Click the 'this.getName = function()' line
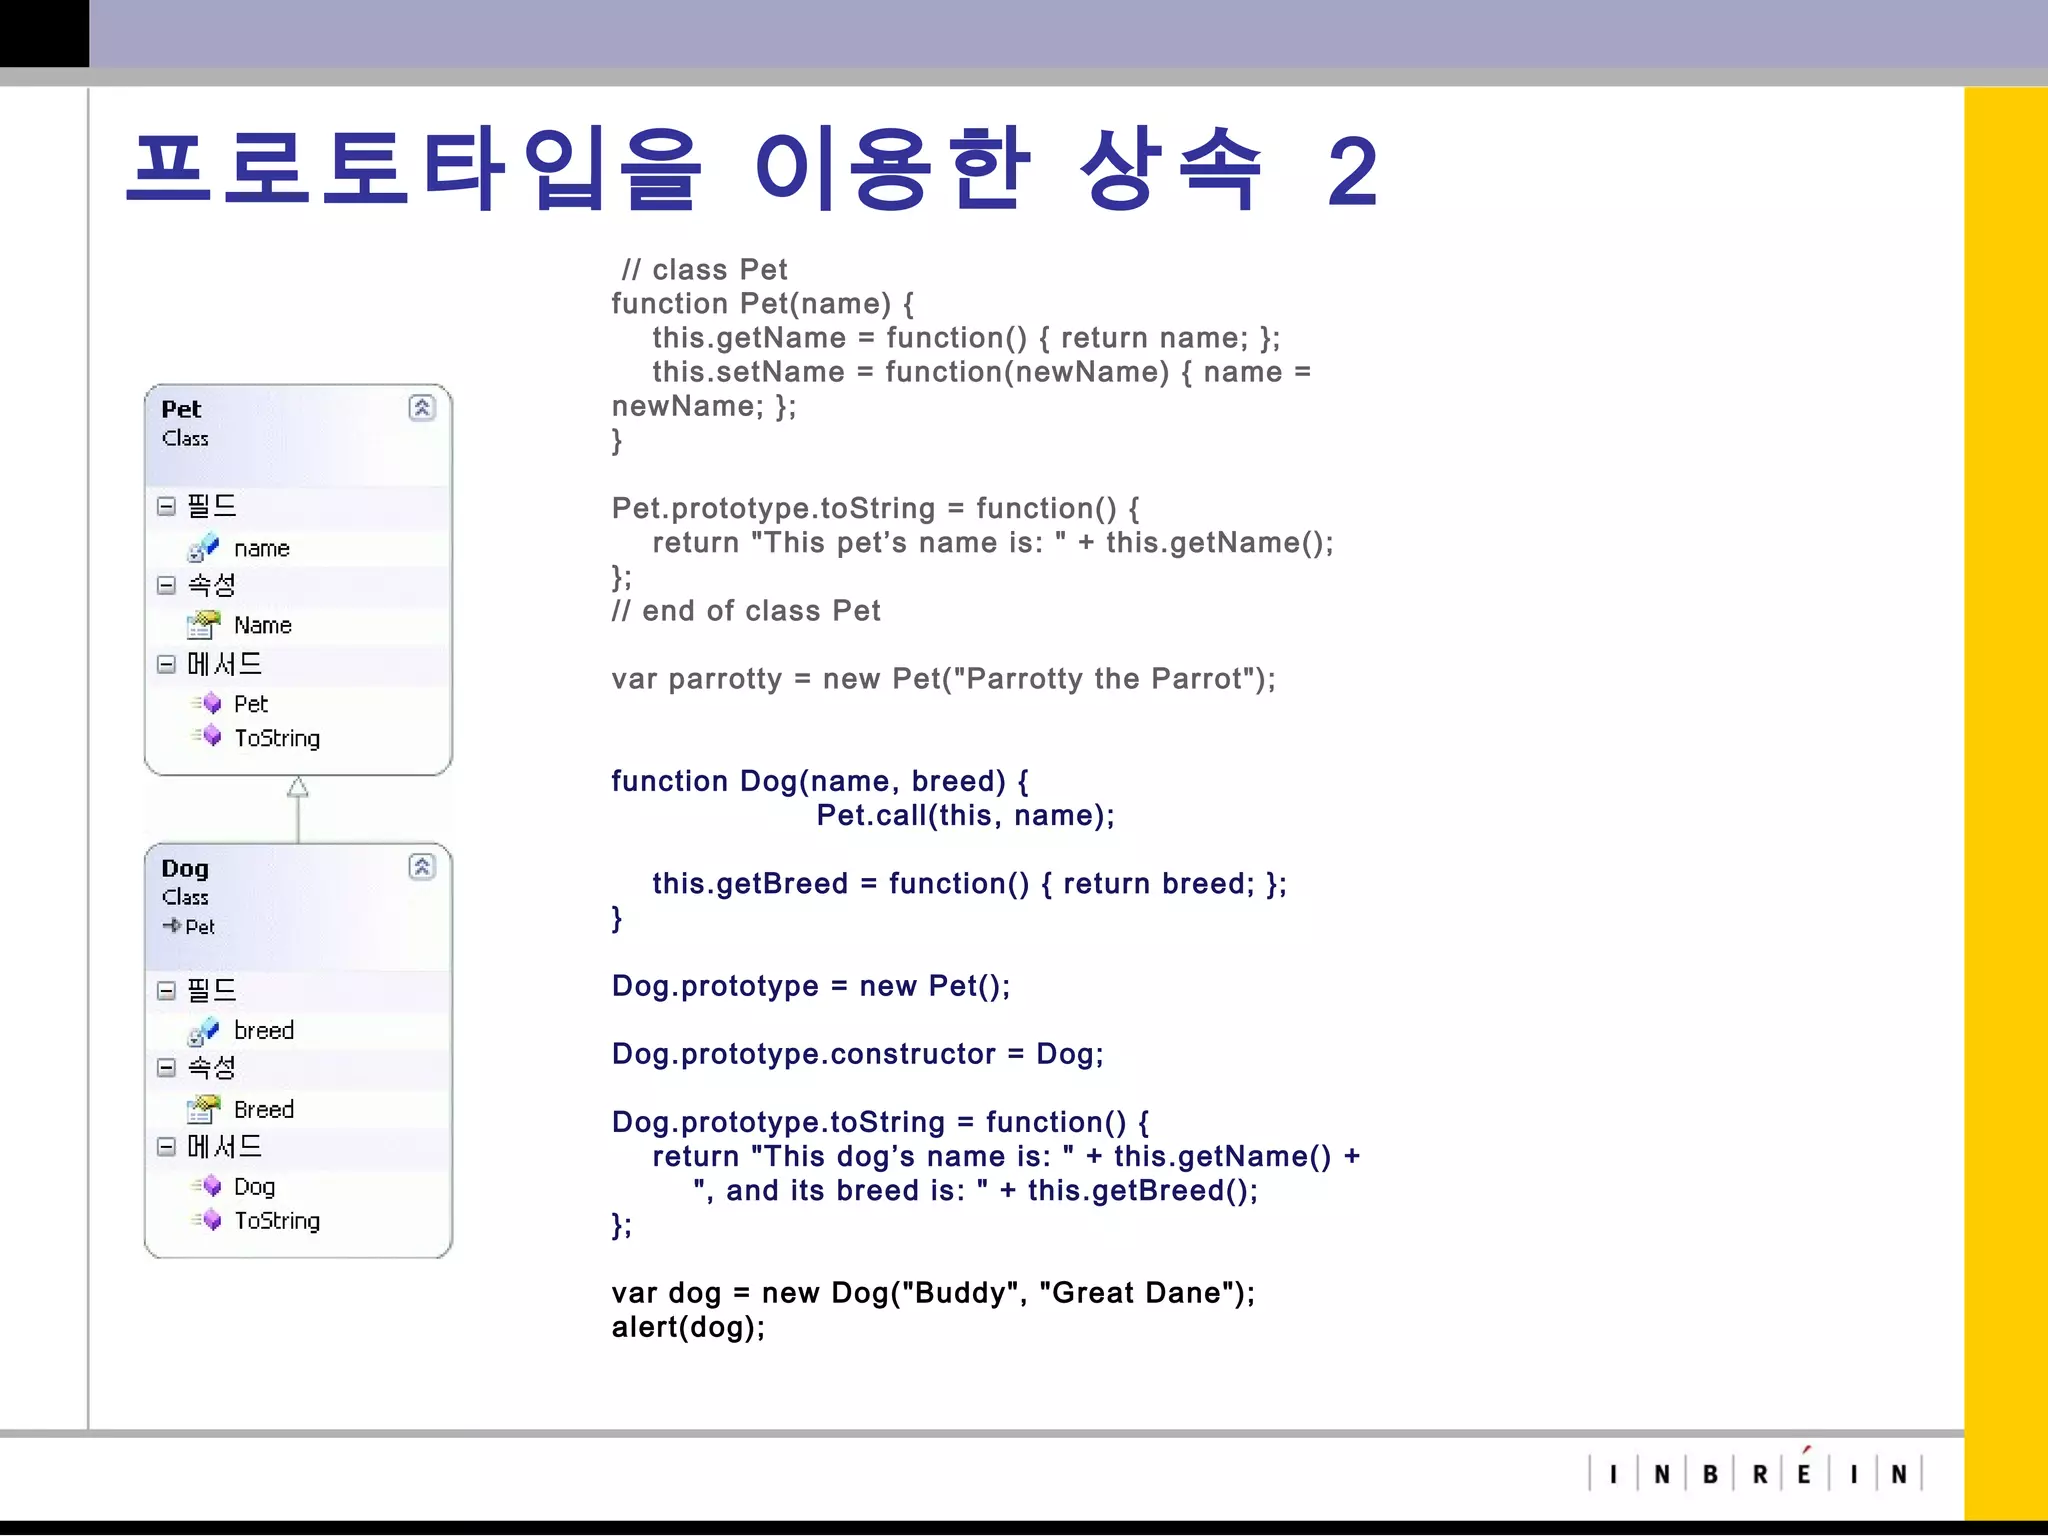2048x1536 pixels. 966,338
